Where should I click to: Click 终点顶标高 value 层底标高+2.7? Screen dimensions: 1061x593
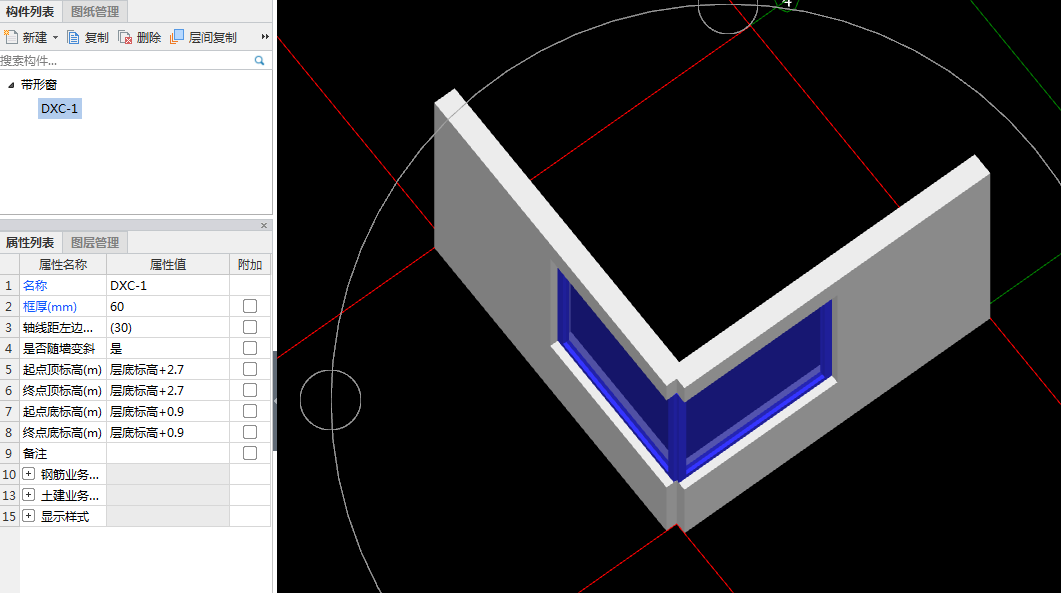click(x=168, y=391)
